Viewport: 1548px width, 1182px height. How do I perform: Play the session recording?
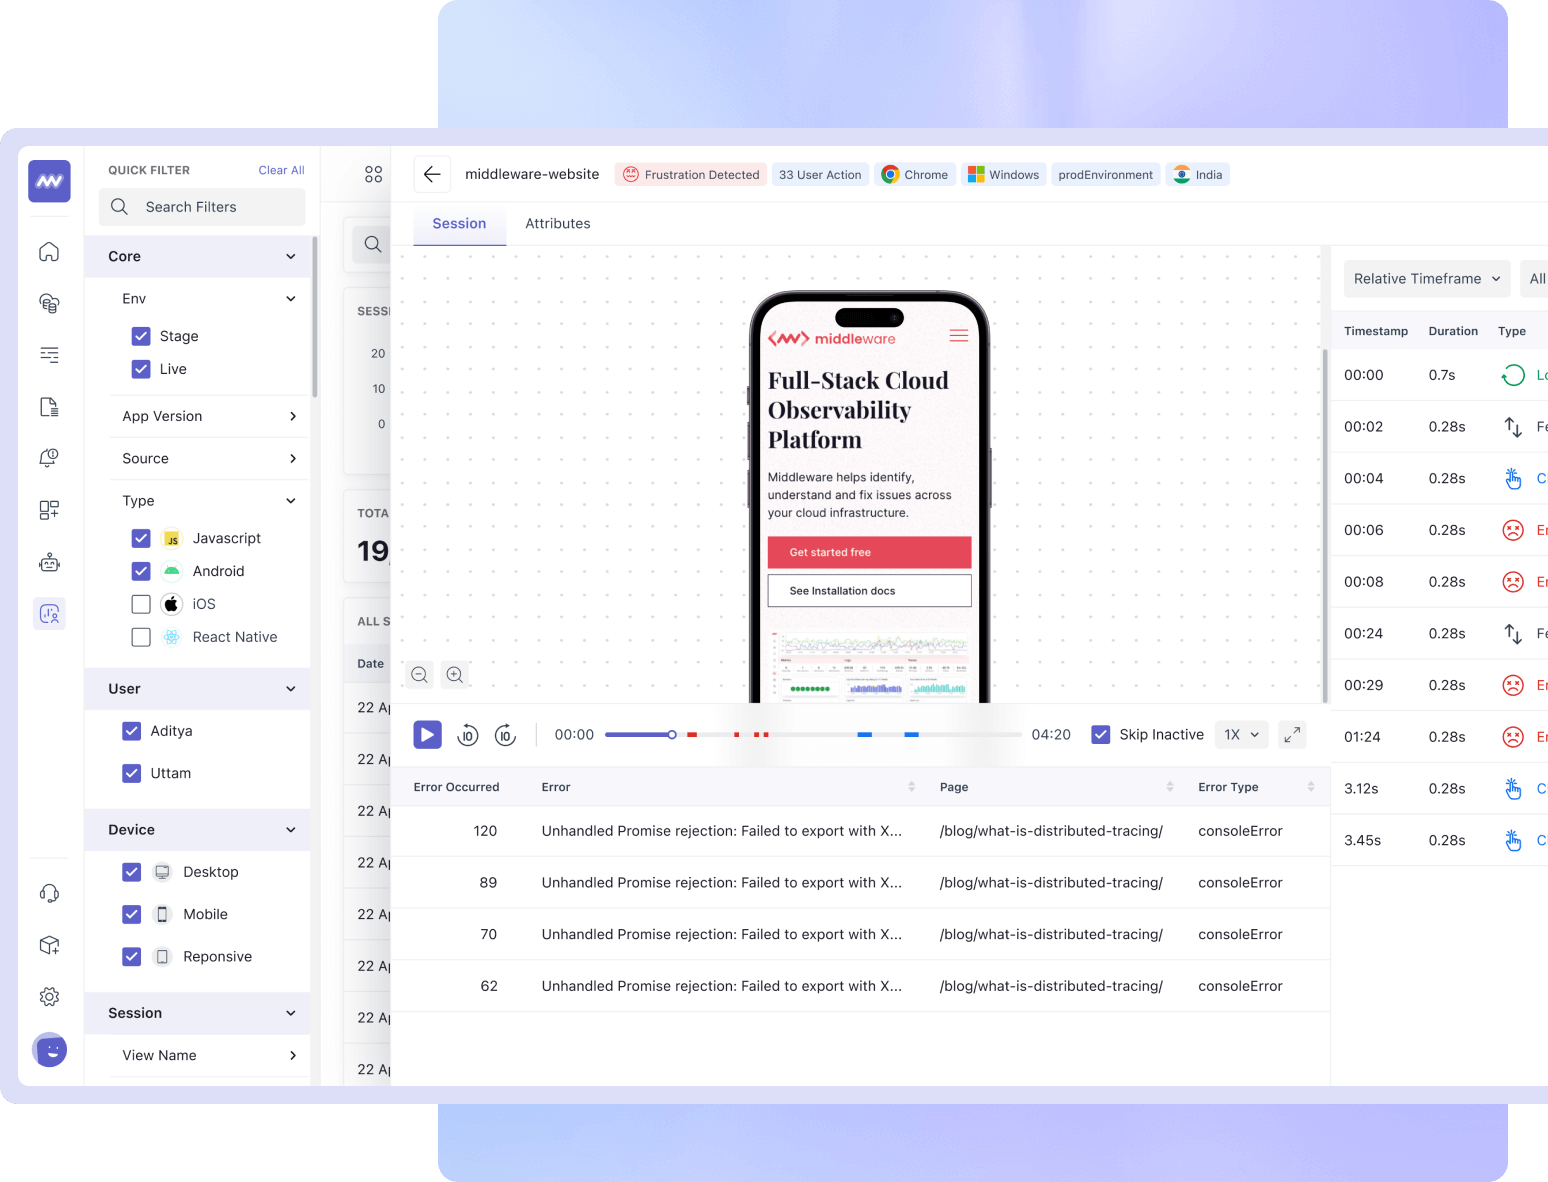[427, 735]
